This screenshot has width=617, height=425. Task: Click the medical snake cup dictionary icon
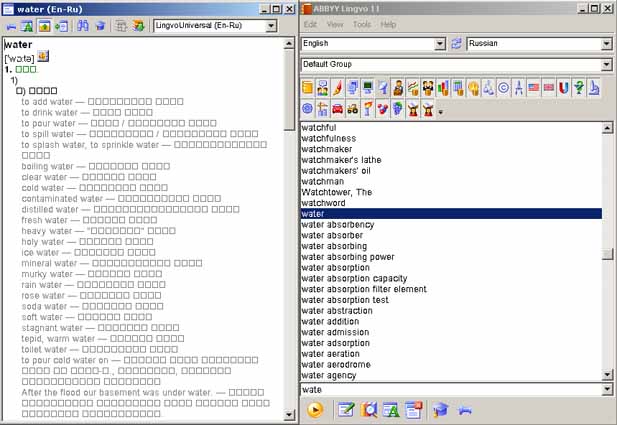tap(579, 88)
